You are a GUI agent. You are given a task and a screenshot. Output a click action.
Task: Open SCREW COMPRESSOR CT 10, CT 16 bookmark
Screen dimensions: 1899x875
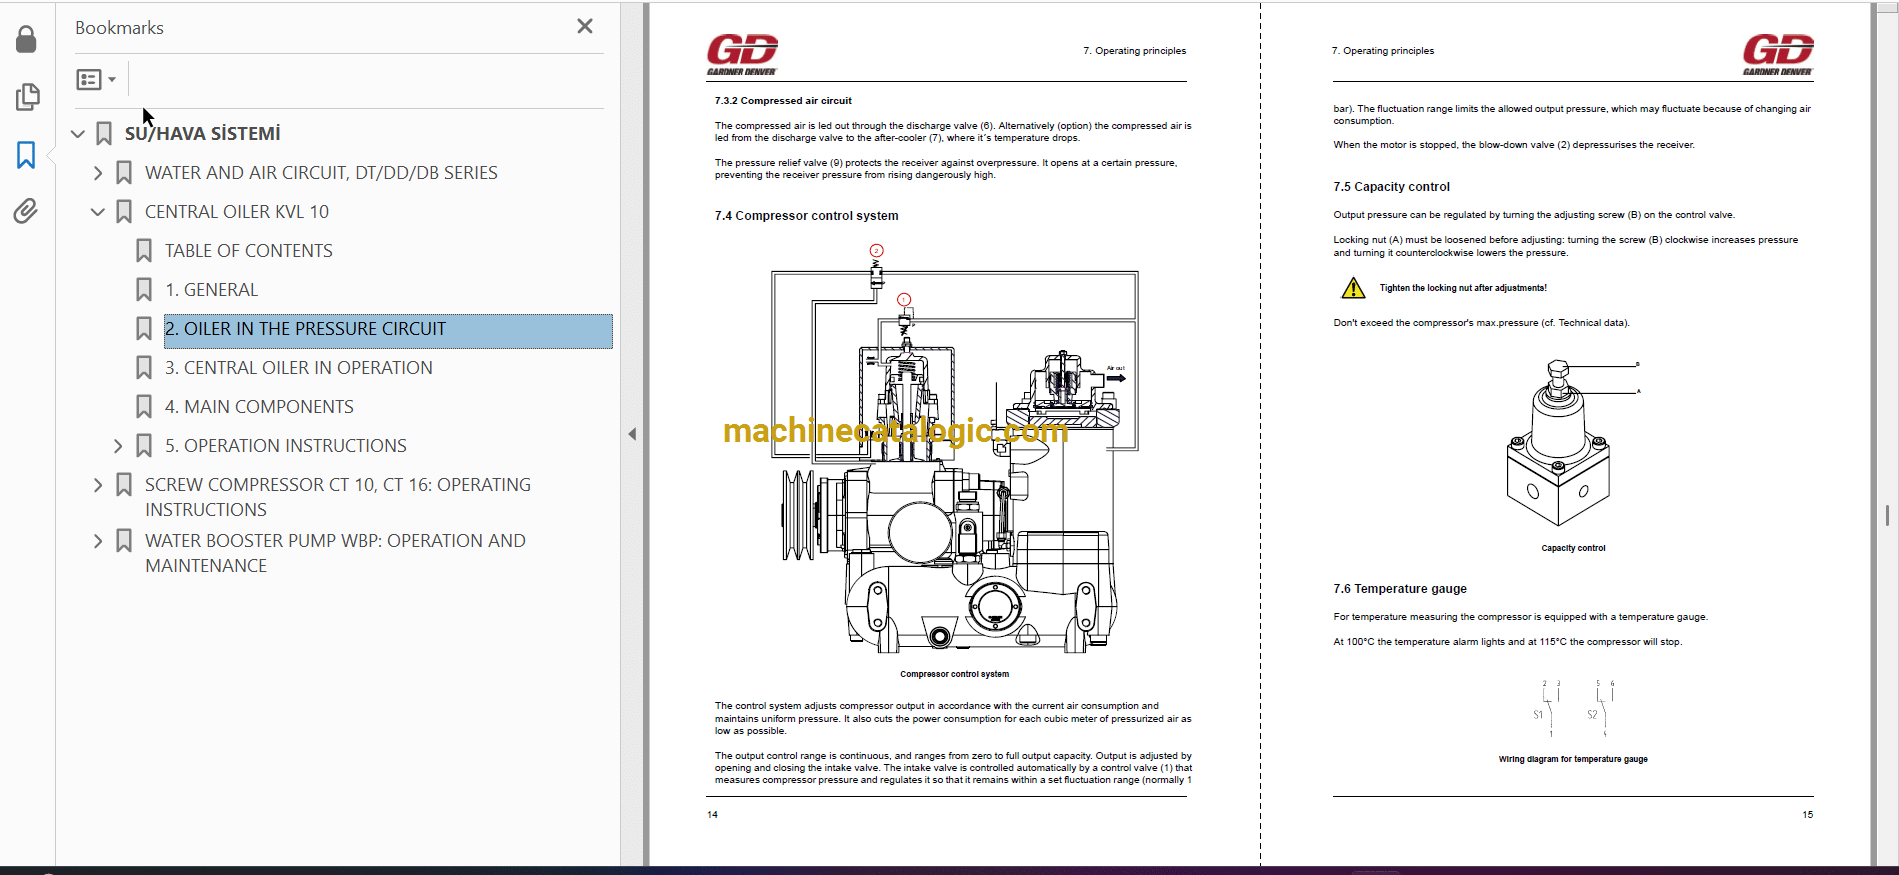pyautogui.click(x=338, y=497)
